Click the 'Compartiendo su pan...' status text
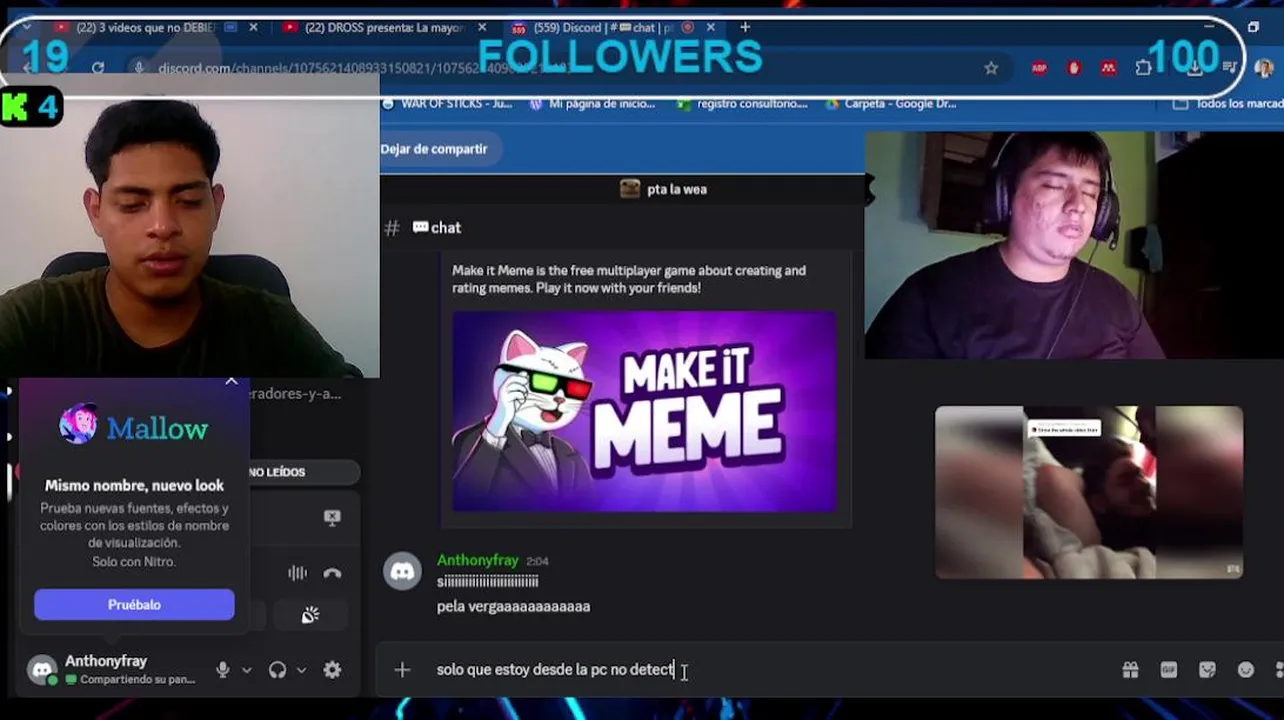Screen dimensions: 1284x720 point(138,679)
